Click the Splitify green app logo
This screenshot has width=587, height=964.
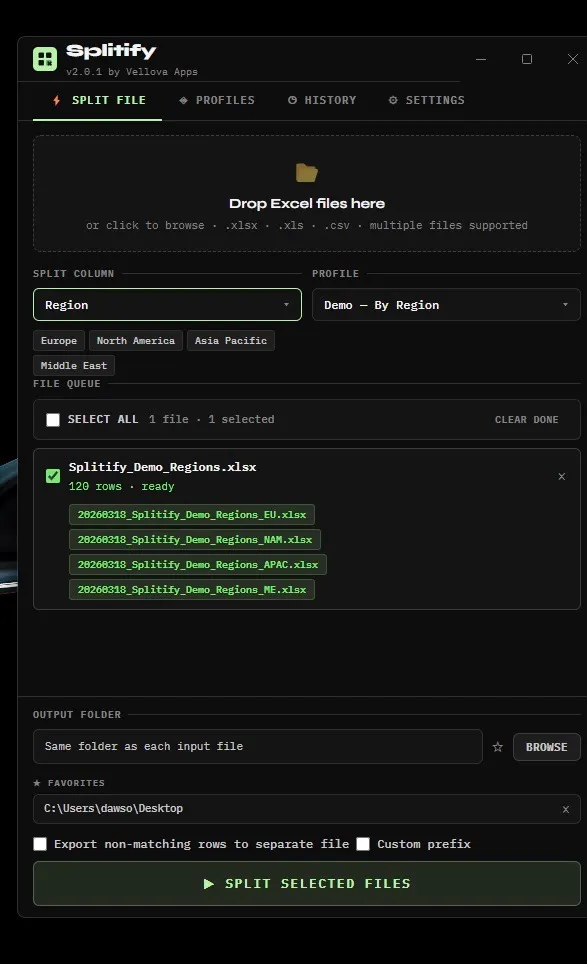point(45,59)
